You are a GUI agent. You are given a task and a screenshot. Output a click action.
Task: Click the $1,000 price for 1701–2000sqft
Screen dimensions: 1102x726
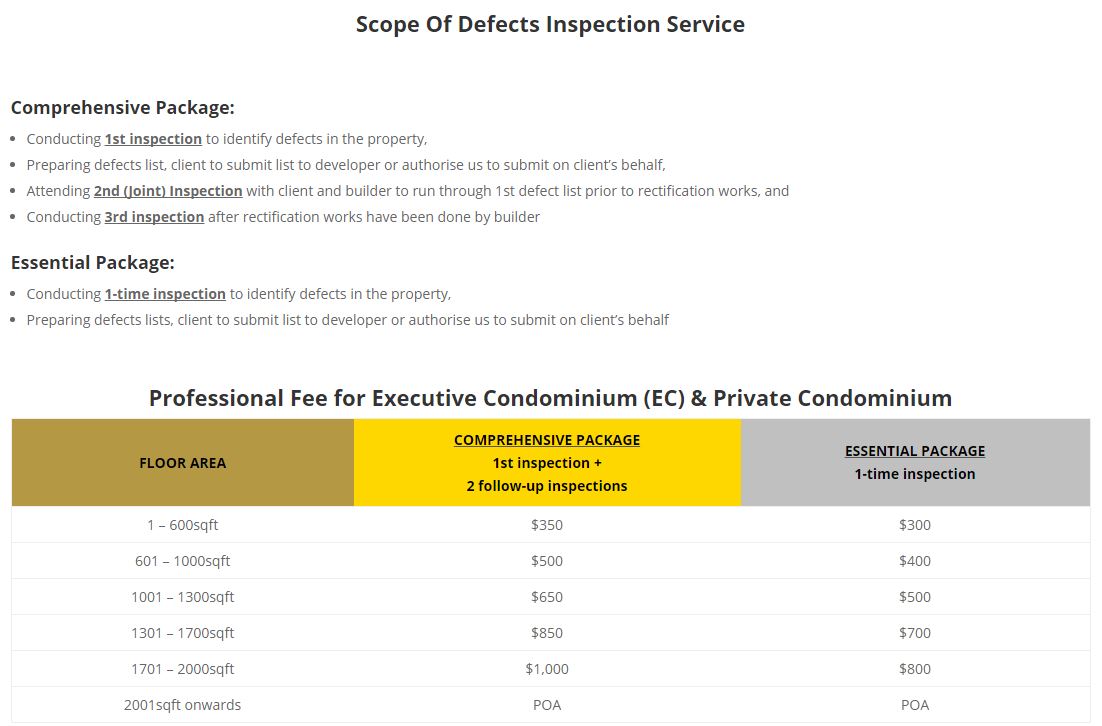point(547,669)
